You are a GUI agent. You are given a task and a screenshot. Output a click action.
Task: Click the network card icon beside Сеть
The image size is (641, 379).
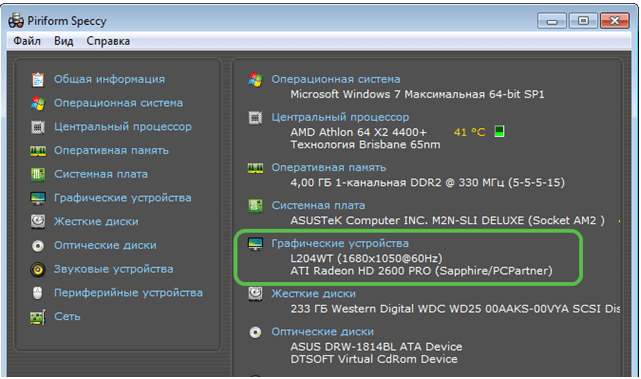(38, 317)
